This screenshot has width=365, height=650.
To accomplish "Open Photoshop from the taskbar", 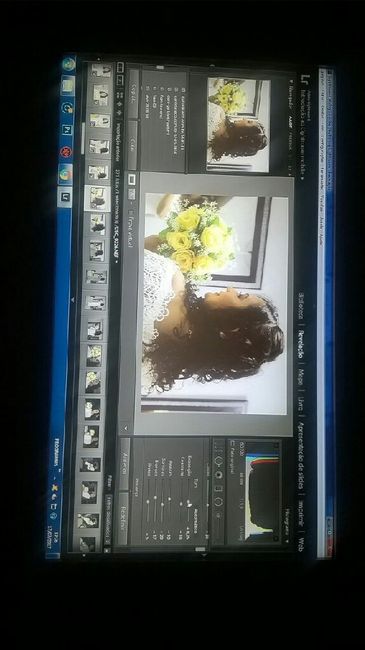I will tap(66, 130).
